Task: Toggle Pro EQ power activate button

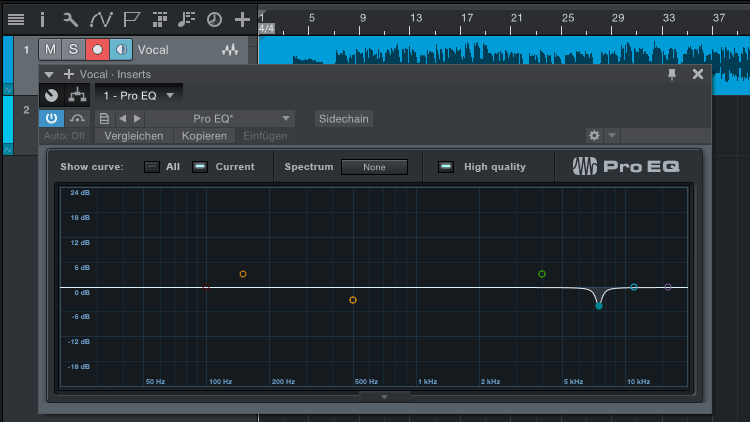Action: coord(51,118)
